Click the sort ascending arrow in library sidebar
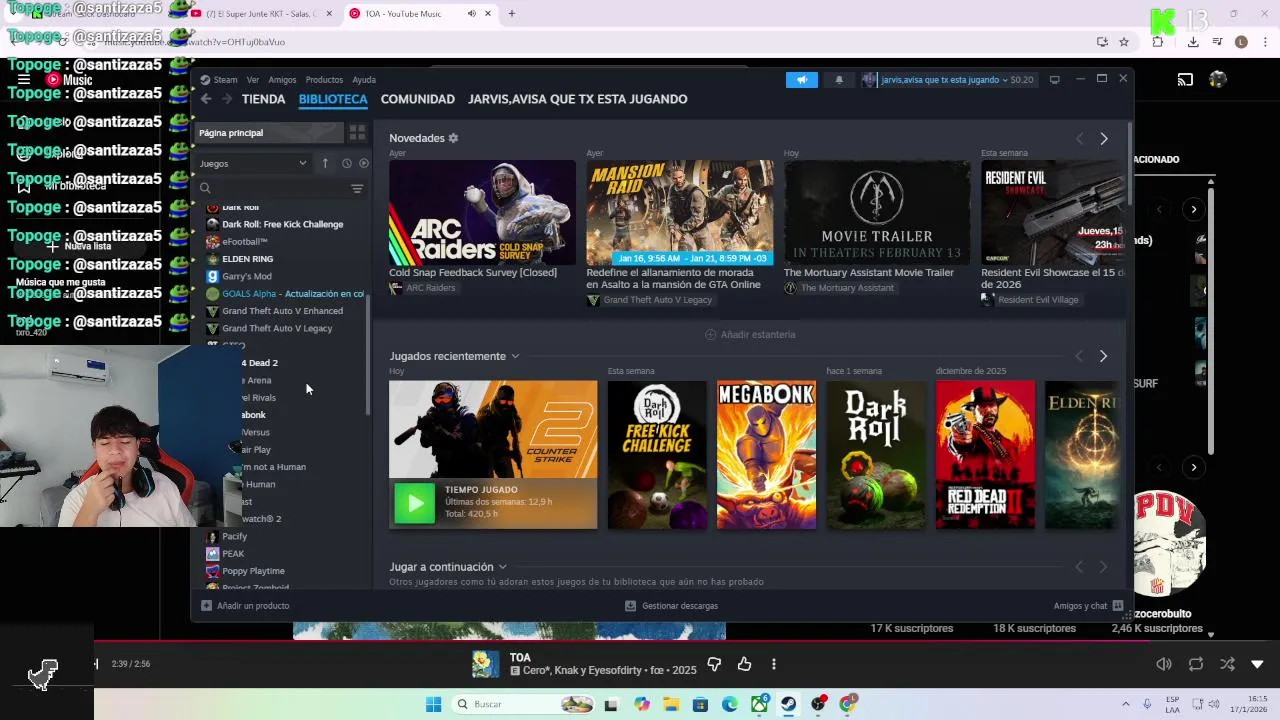 [325, 163]
